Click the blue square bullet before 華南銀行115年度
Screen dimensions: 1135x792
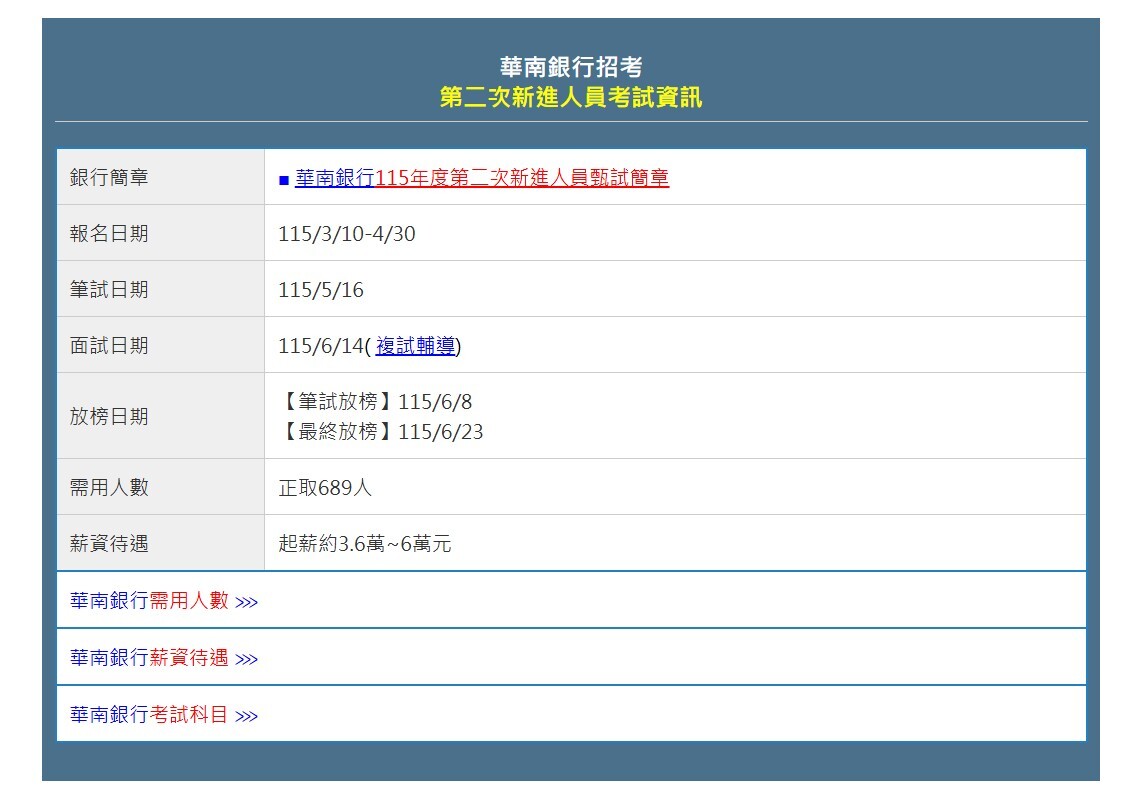284,180
